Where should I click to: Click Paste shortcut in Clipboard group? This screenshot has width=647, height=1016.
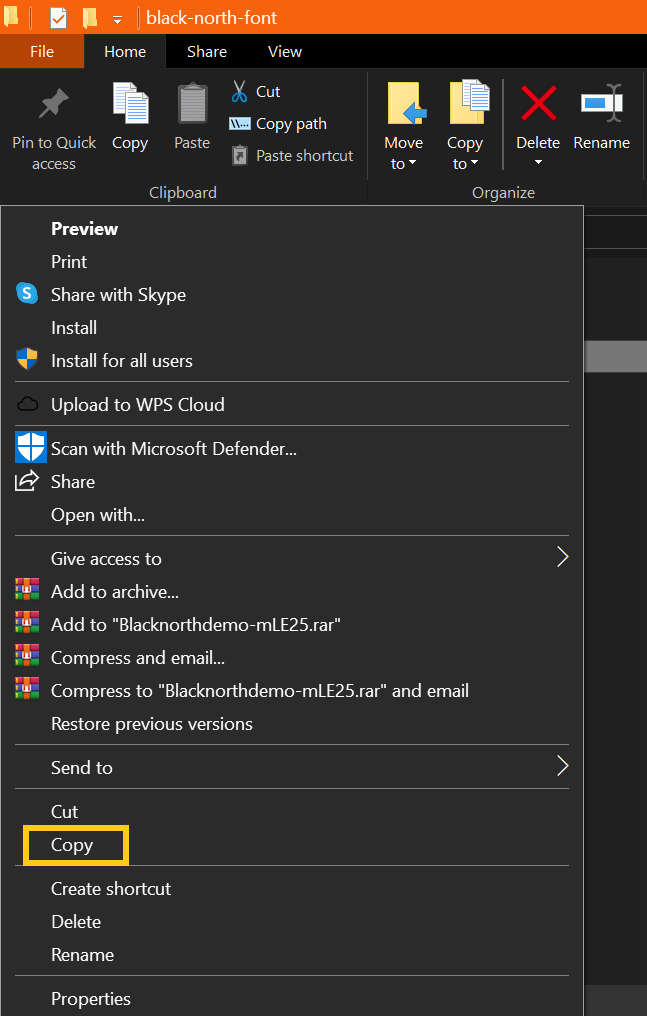click(304, 156)
